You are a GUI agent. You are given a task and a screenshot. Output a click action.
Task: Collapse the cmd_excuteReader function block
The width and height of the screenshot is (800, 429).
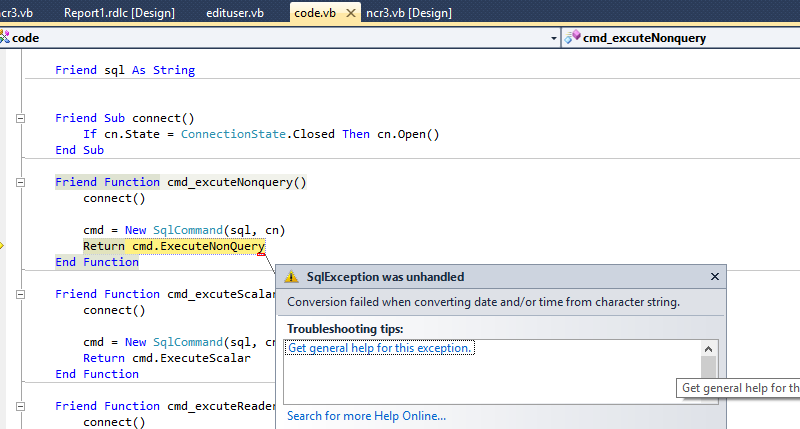[20, 407]
